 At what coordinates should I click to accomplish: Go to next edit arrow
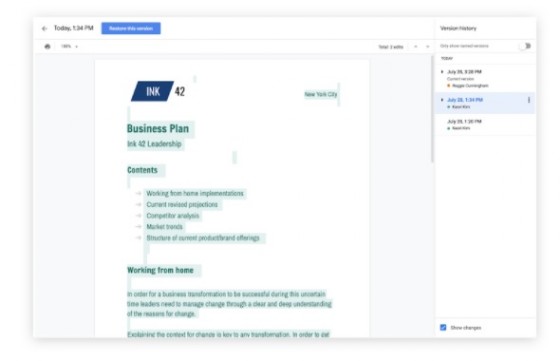point(428,47)
